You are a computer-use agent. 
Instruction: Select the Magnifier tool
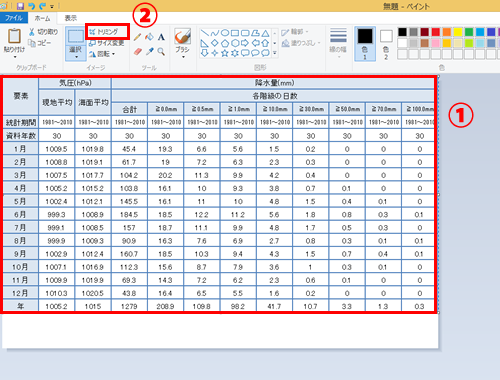click(x=161, y=51)
